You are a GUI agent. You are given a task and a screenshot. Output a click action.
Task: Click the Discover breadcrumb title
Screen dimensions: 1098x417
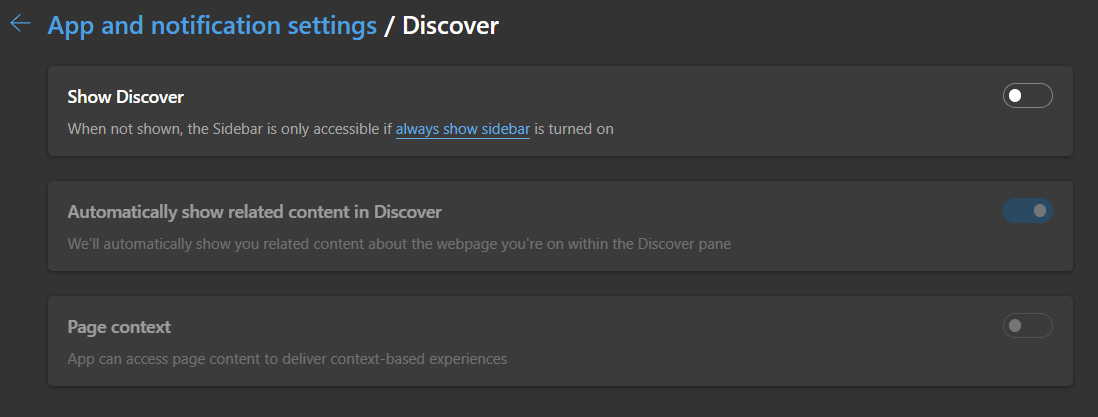(x=450, y=26)
